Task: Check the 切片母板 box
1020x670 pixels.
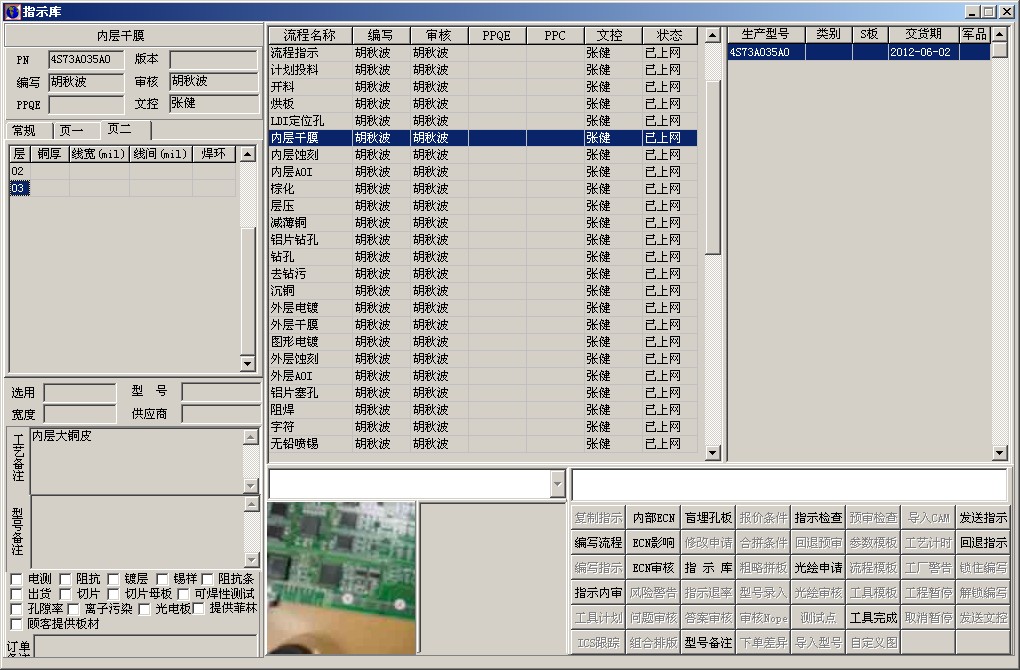Action: point(113,594)
